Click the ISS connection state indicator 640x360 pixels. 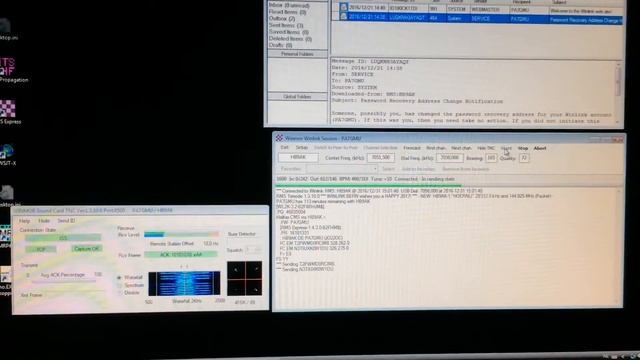63,238
